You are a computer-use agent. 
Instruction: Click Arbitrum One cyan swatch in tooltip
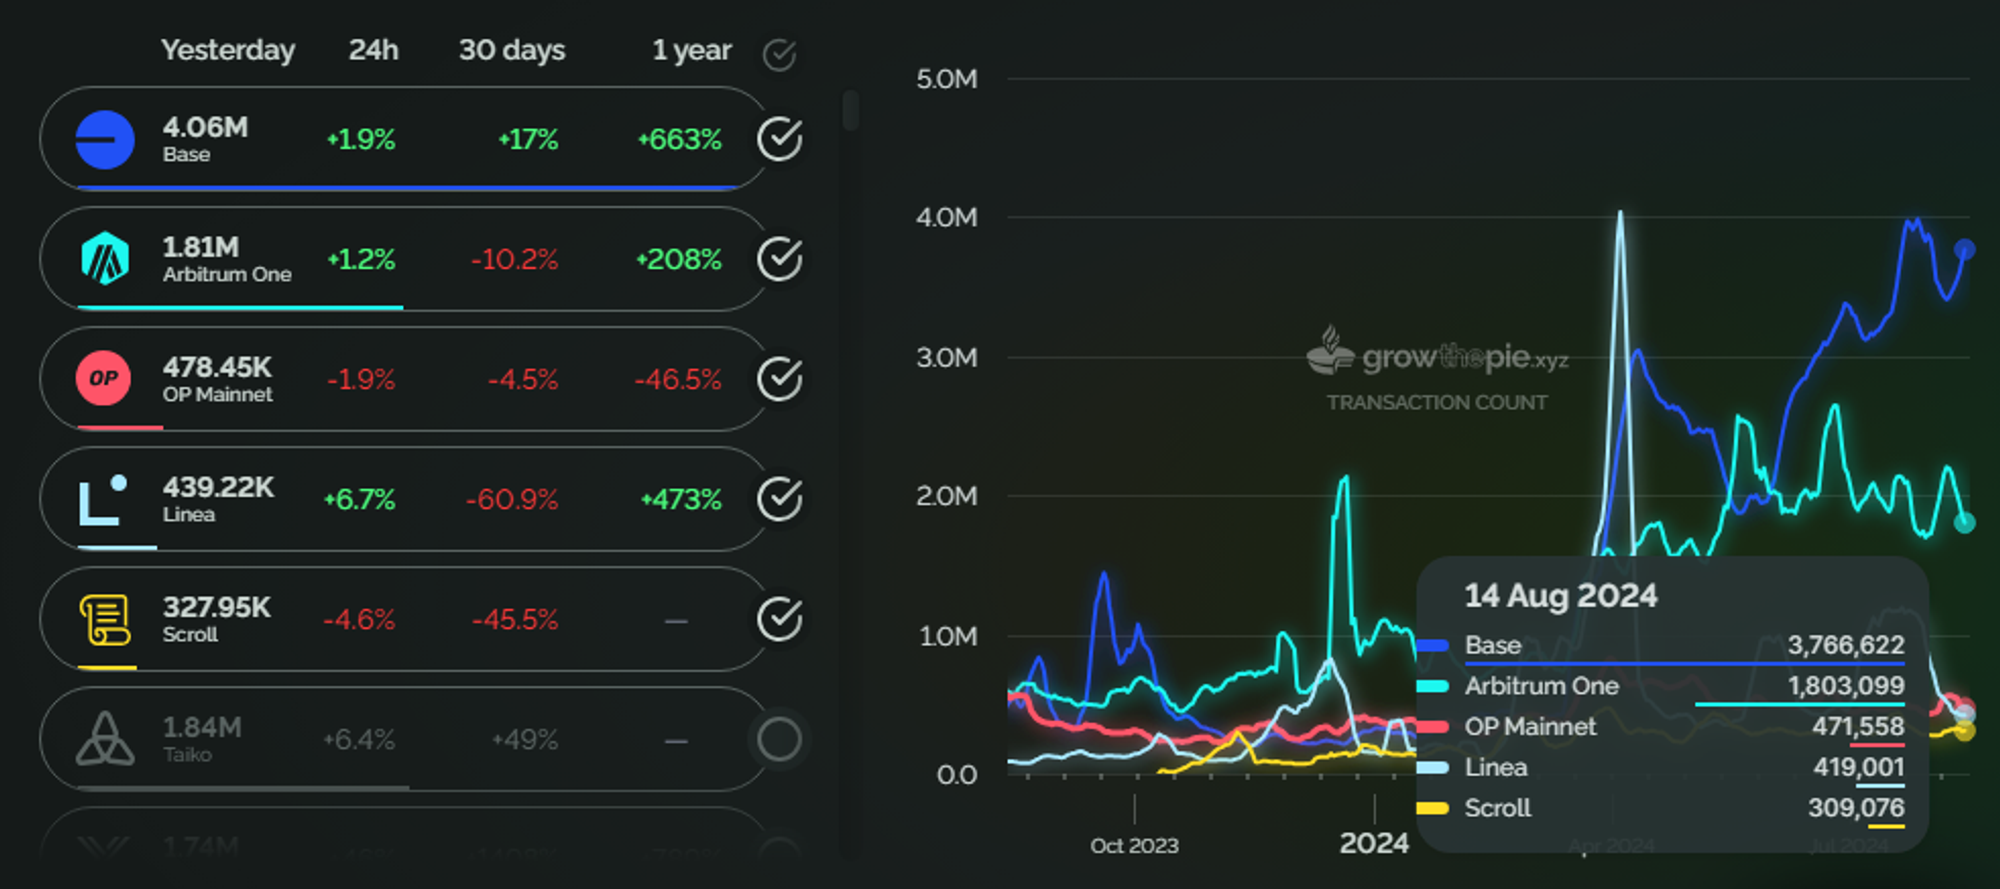[x=1433, y=686]
